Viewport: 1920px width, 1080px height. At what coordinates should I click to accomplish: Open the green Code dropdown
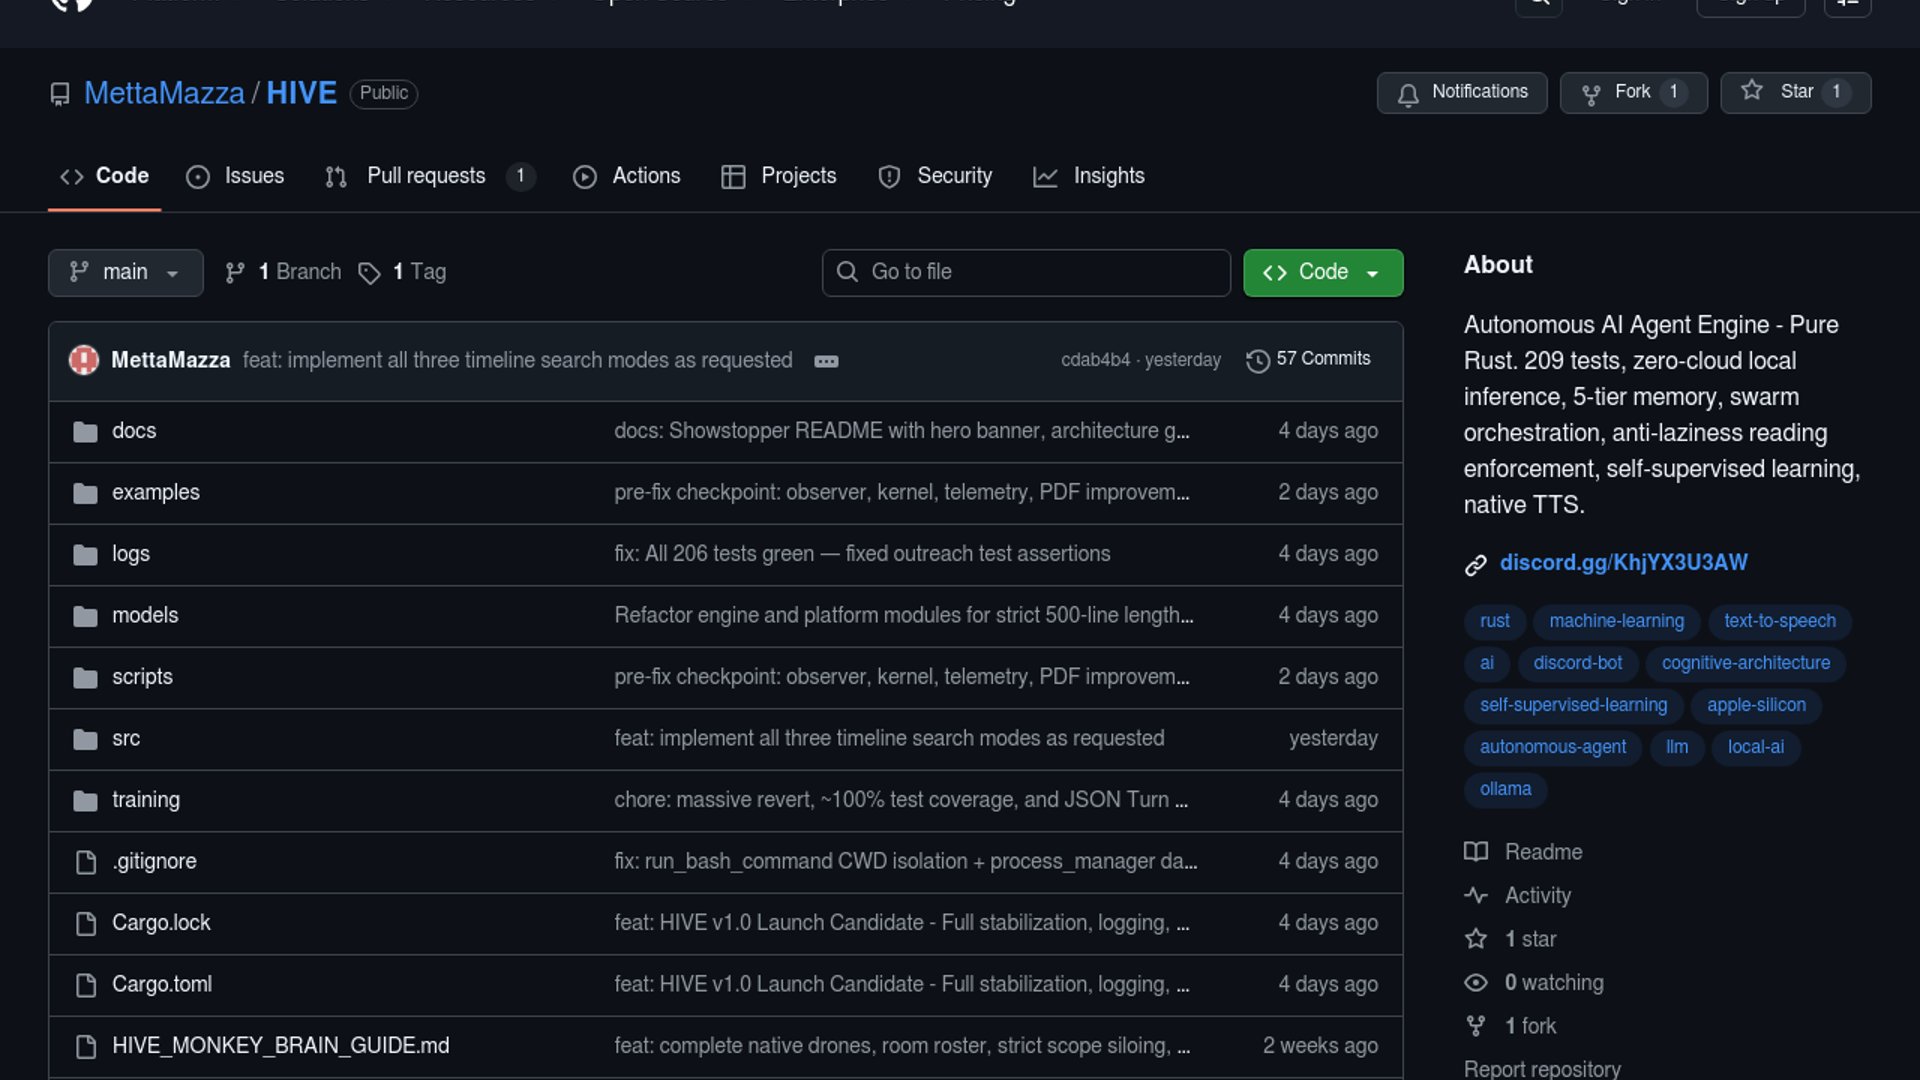[x=1322, y=272]
